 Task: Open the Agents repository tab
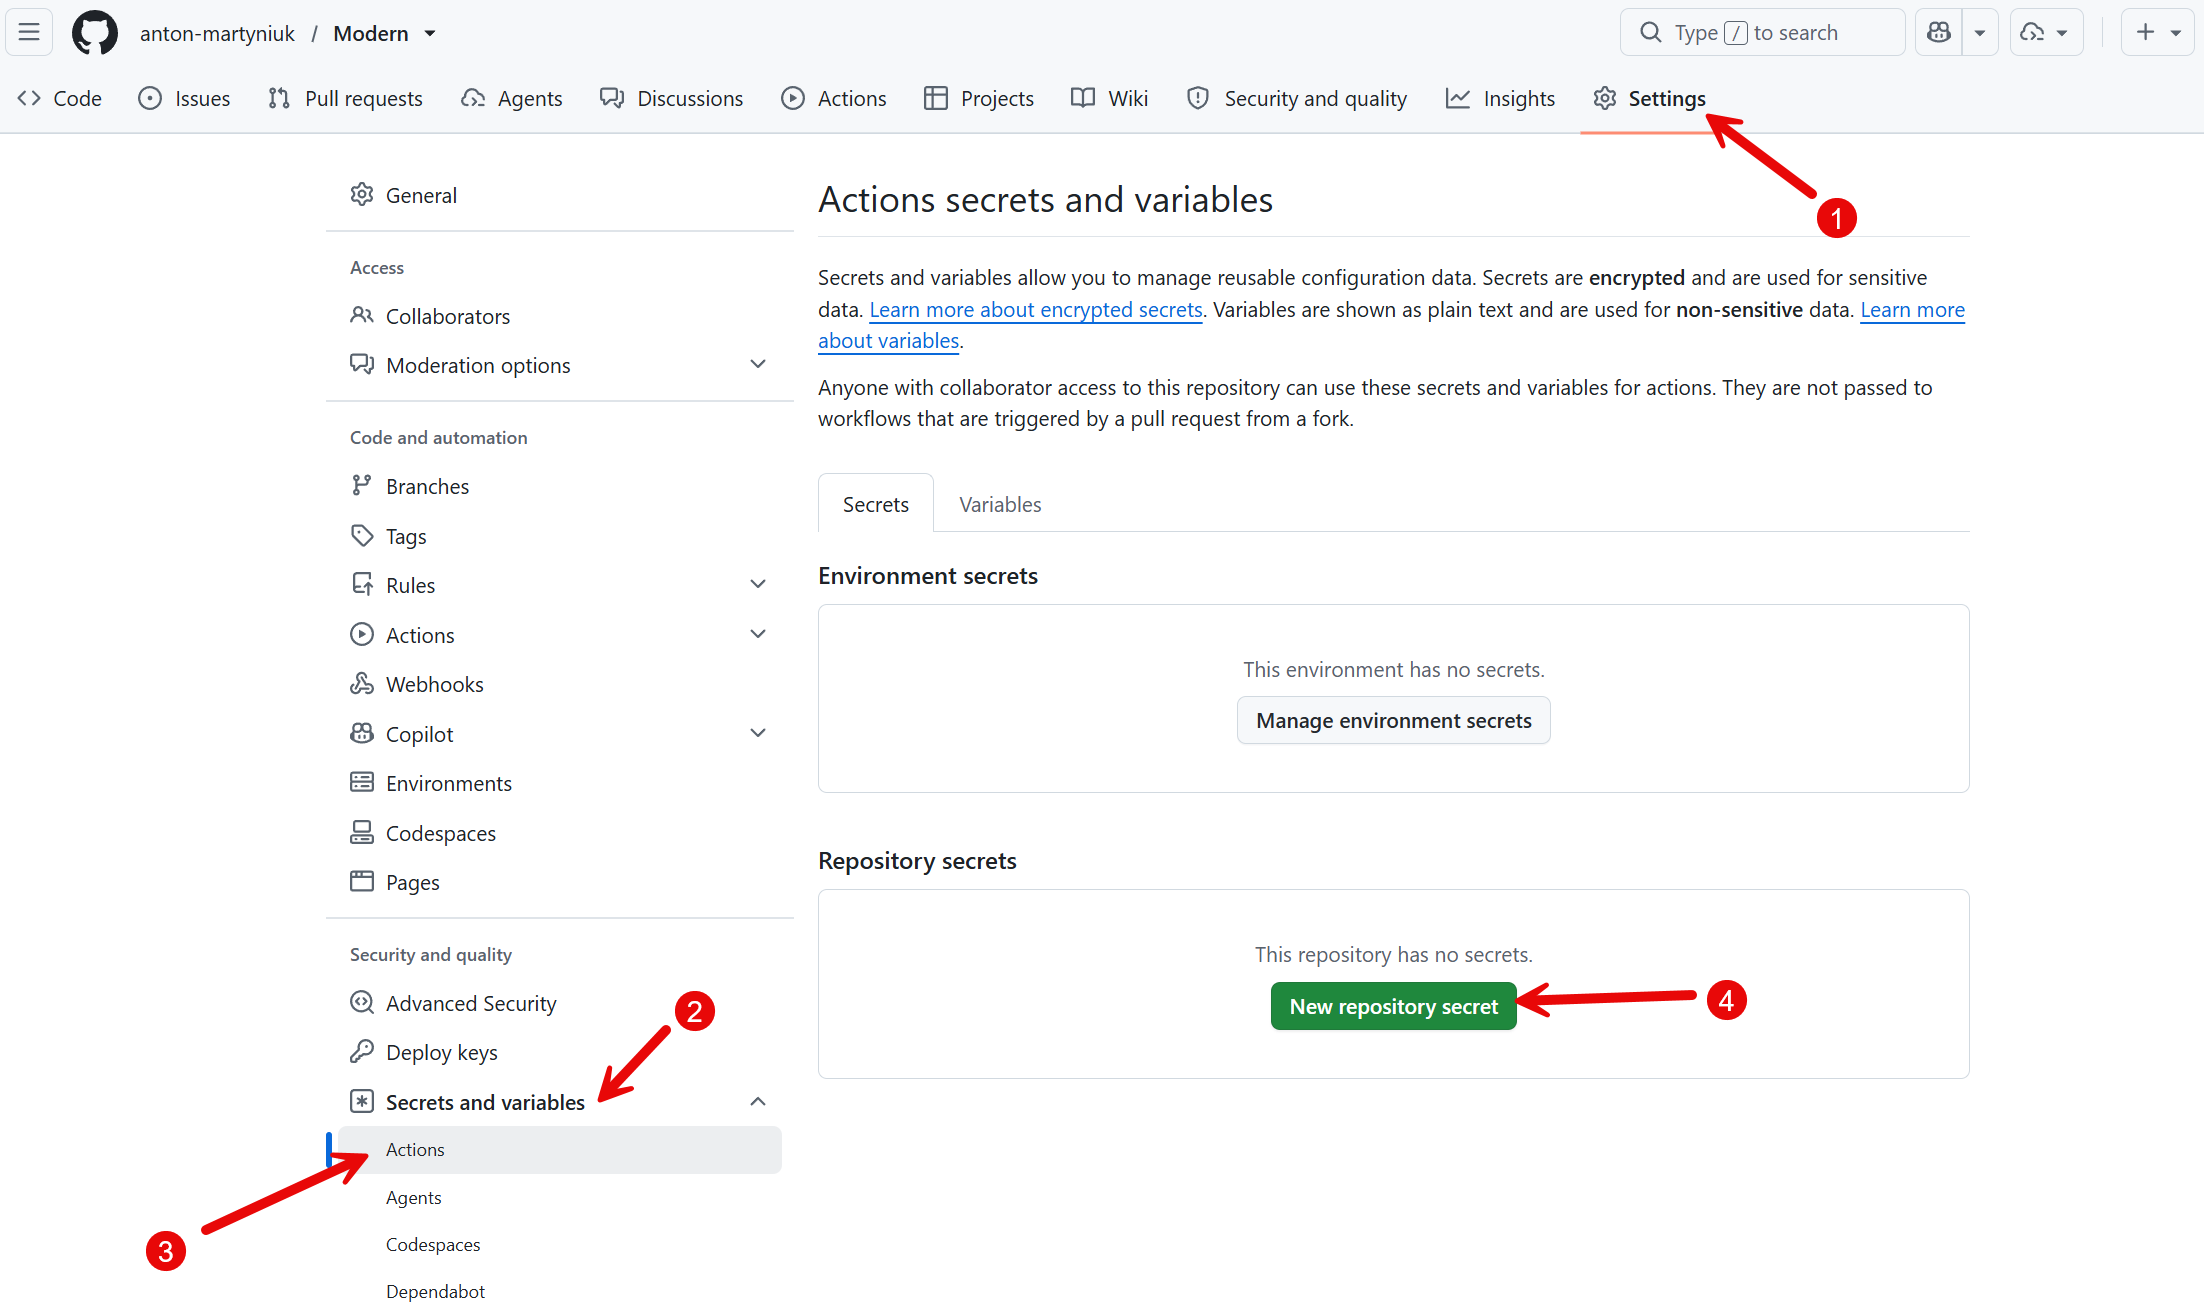[x=512, y=98]
